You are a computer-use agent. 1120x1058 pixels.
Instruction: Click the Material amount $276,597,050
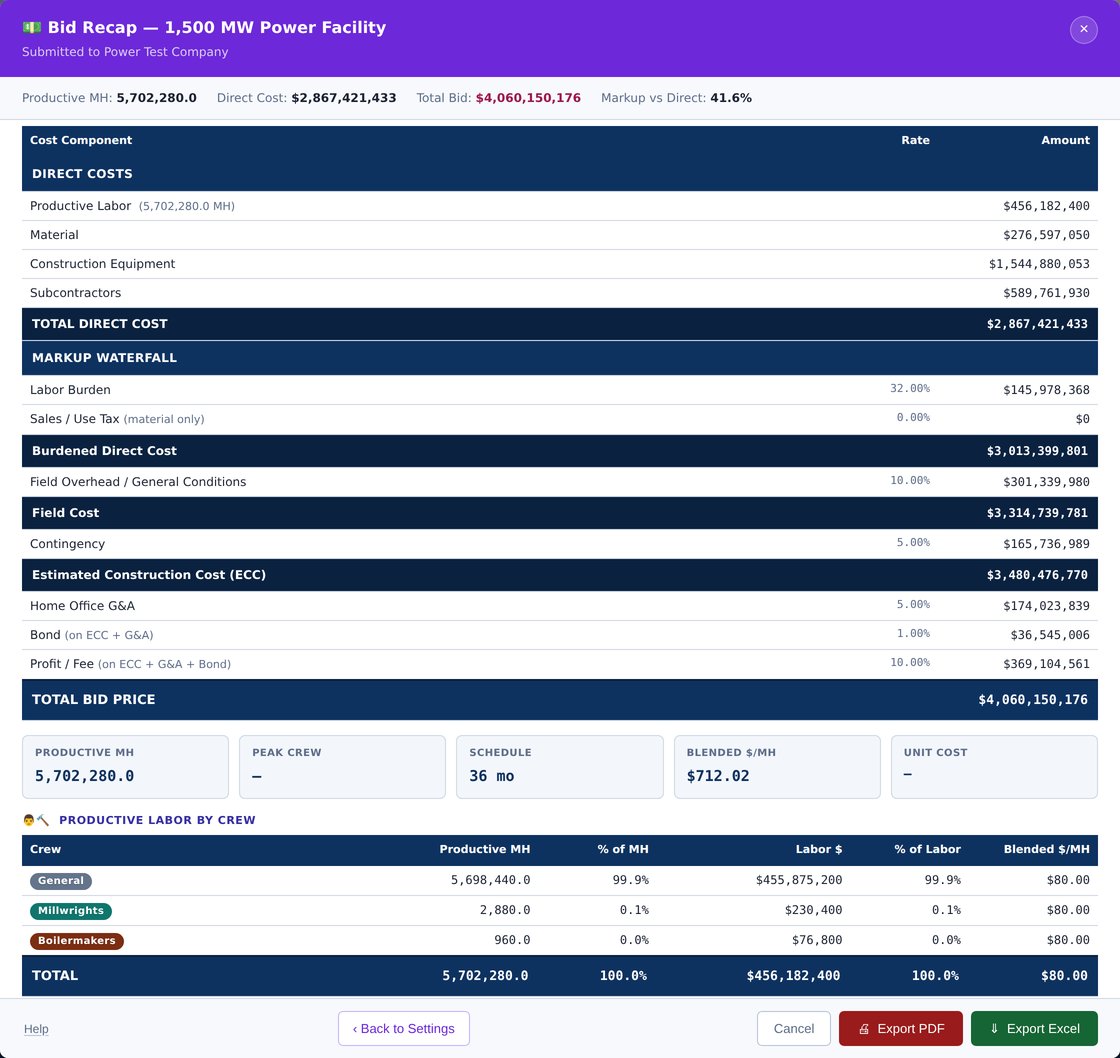click(x=1046, y=235)
